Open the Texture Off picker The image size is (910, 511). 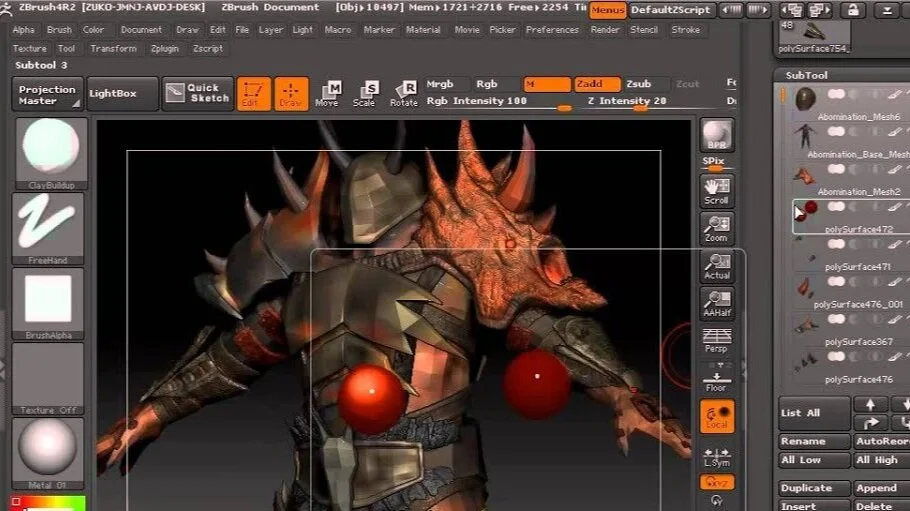pos(48,379)
